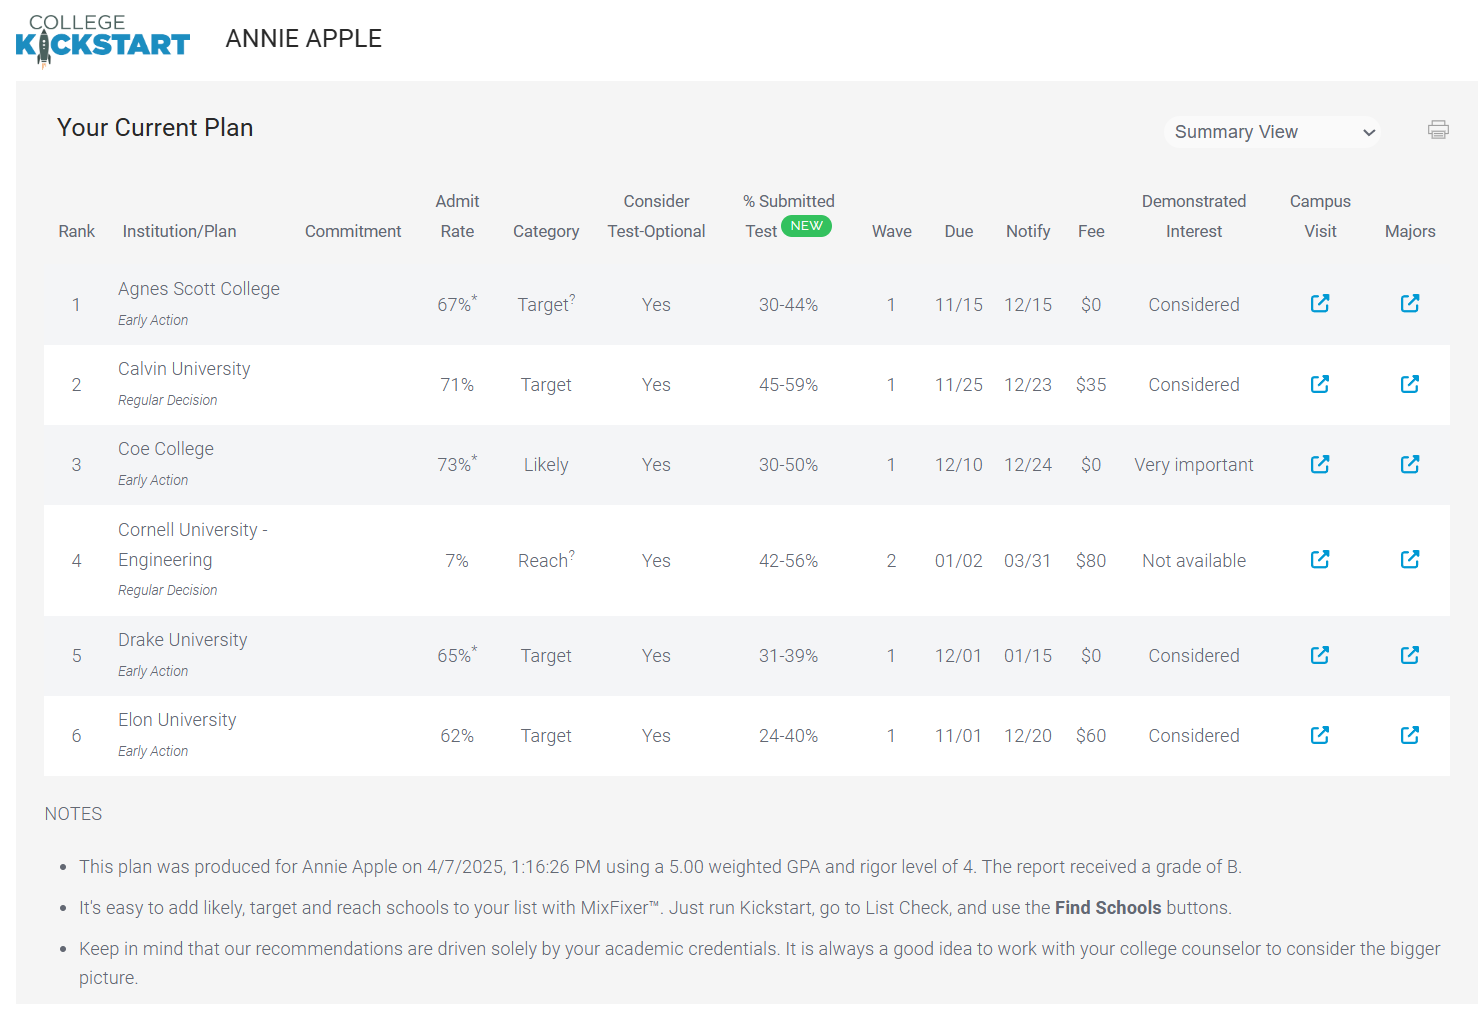
Task: Click Agnes Scott's Target? category
Action: click(546, 304)
